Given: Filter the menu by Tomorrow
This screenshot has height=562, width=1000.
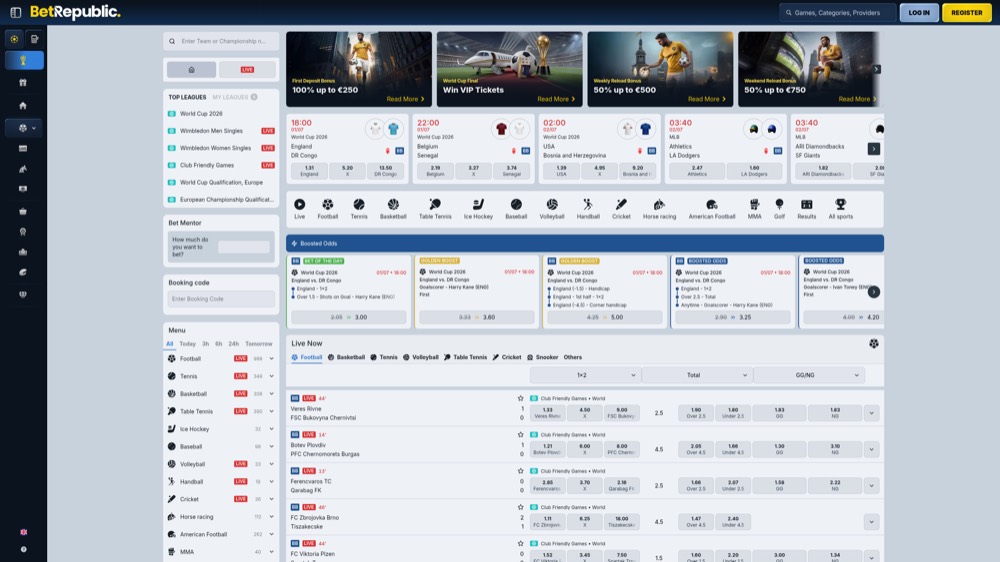Looking at the screenshot, I should [x=258, y=344].
